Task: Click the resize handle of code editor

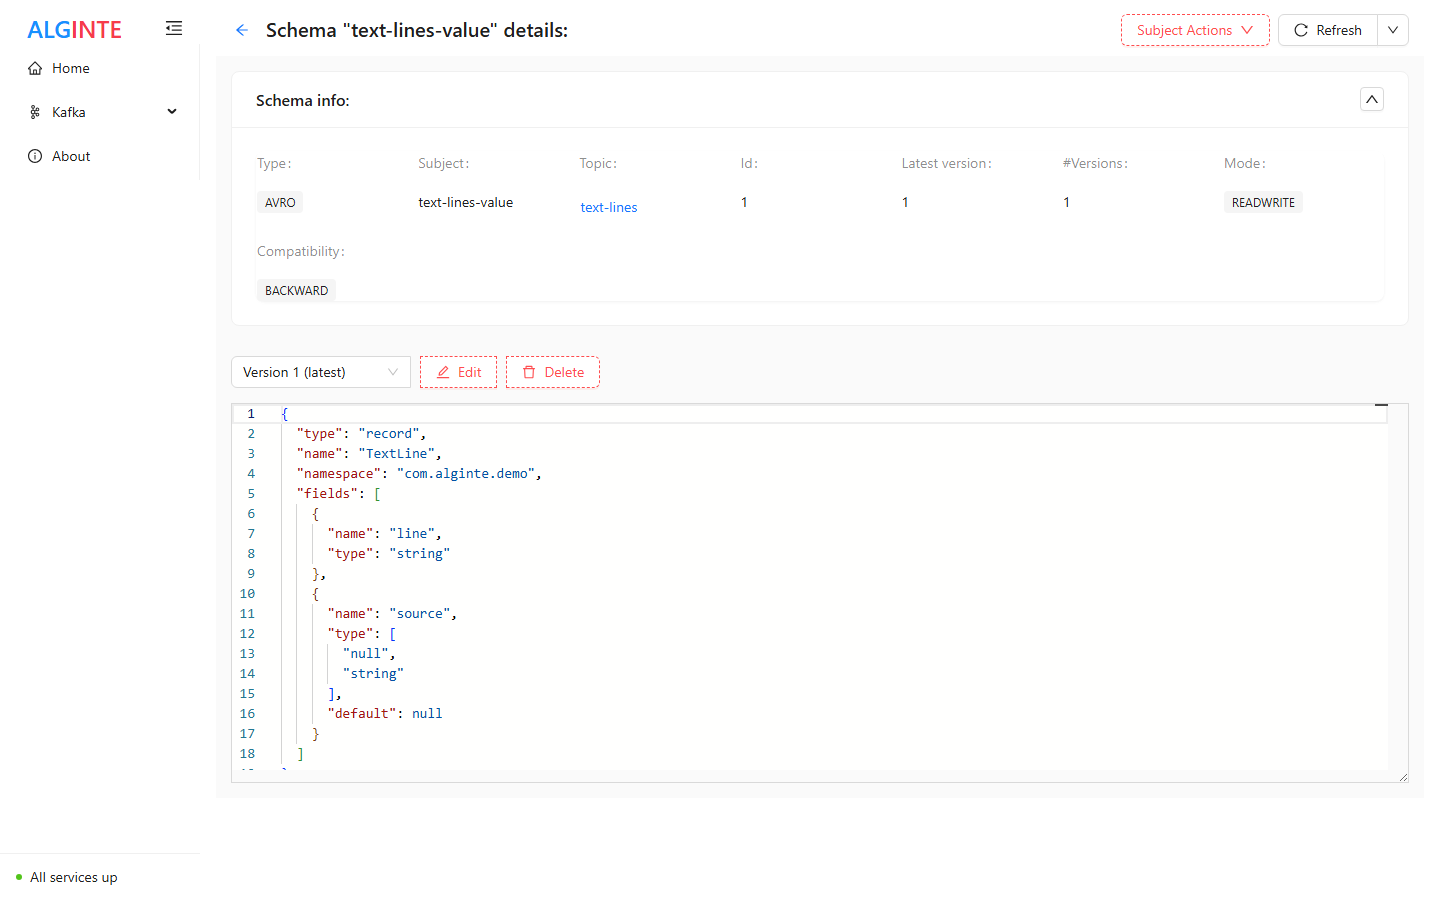Action: pos(1403,777)
